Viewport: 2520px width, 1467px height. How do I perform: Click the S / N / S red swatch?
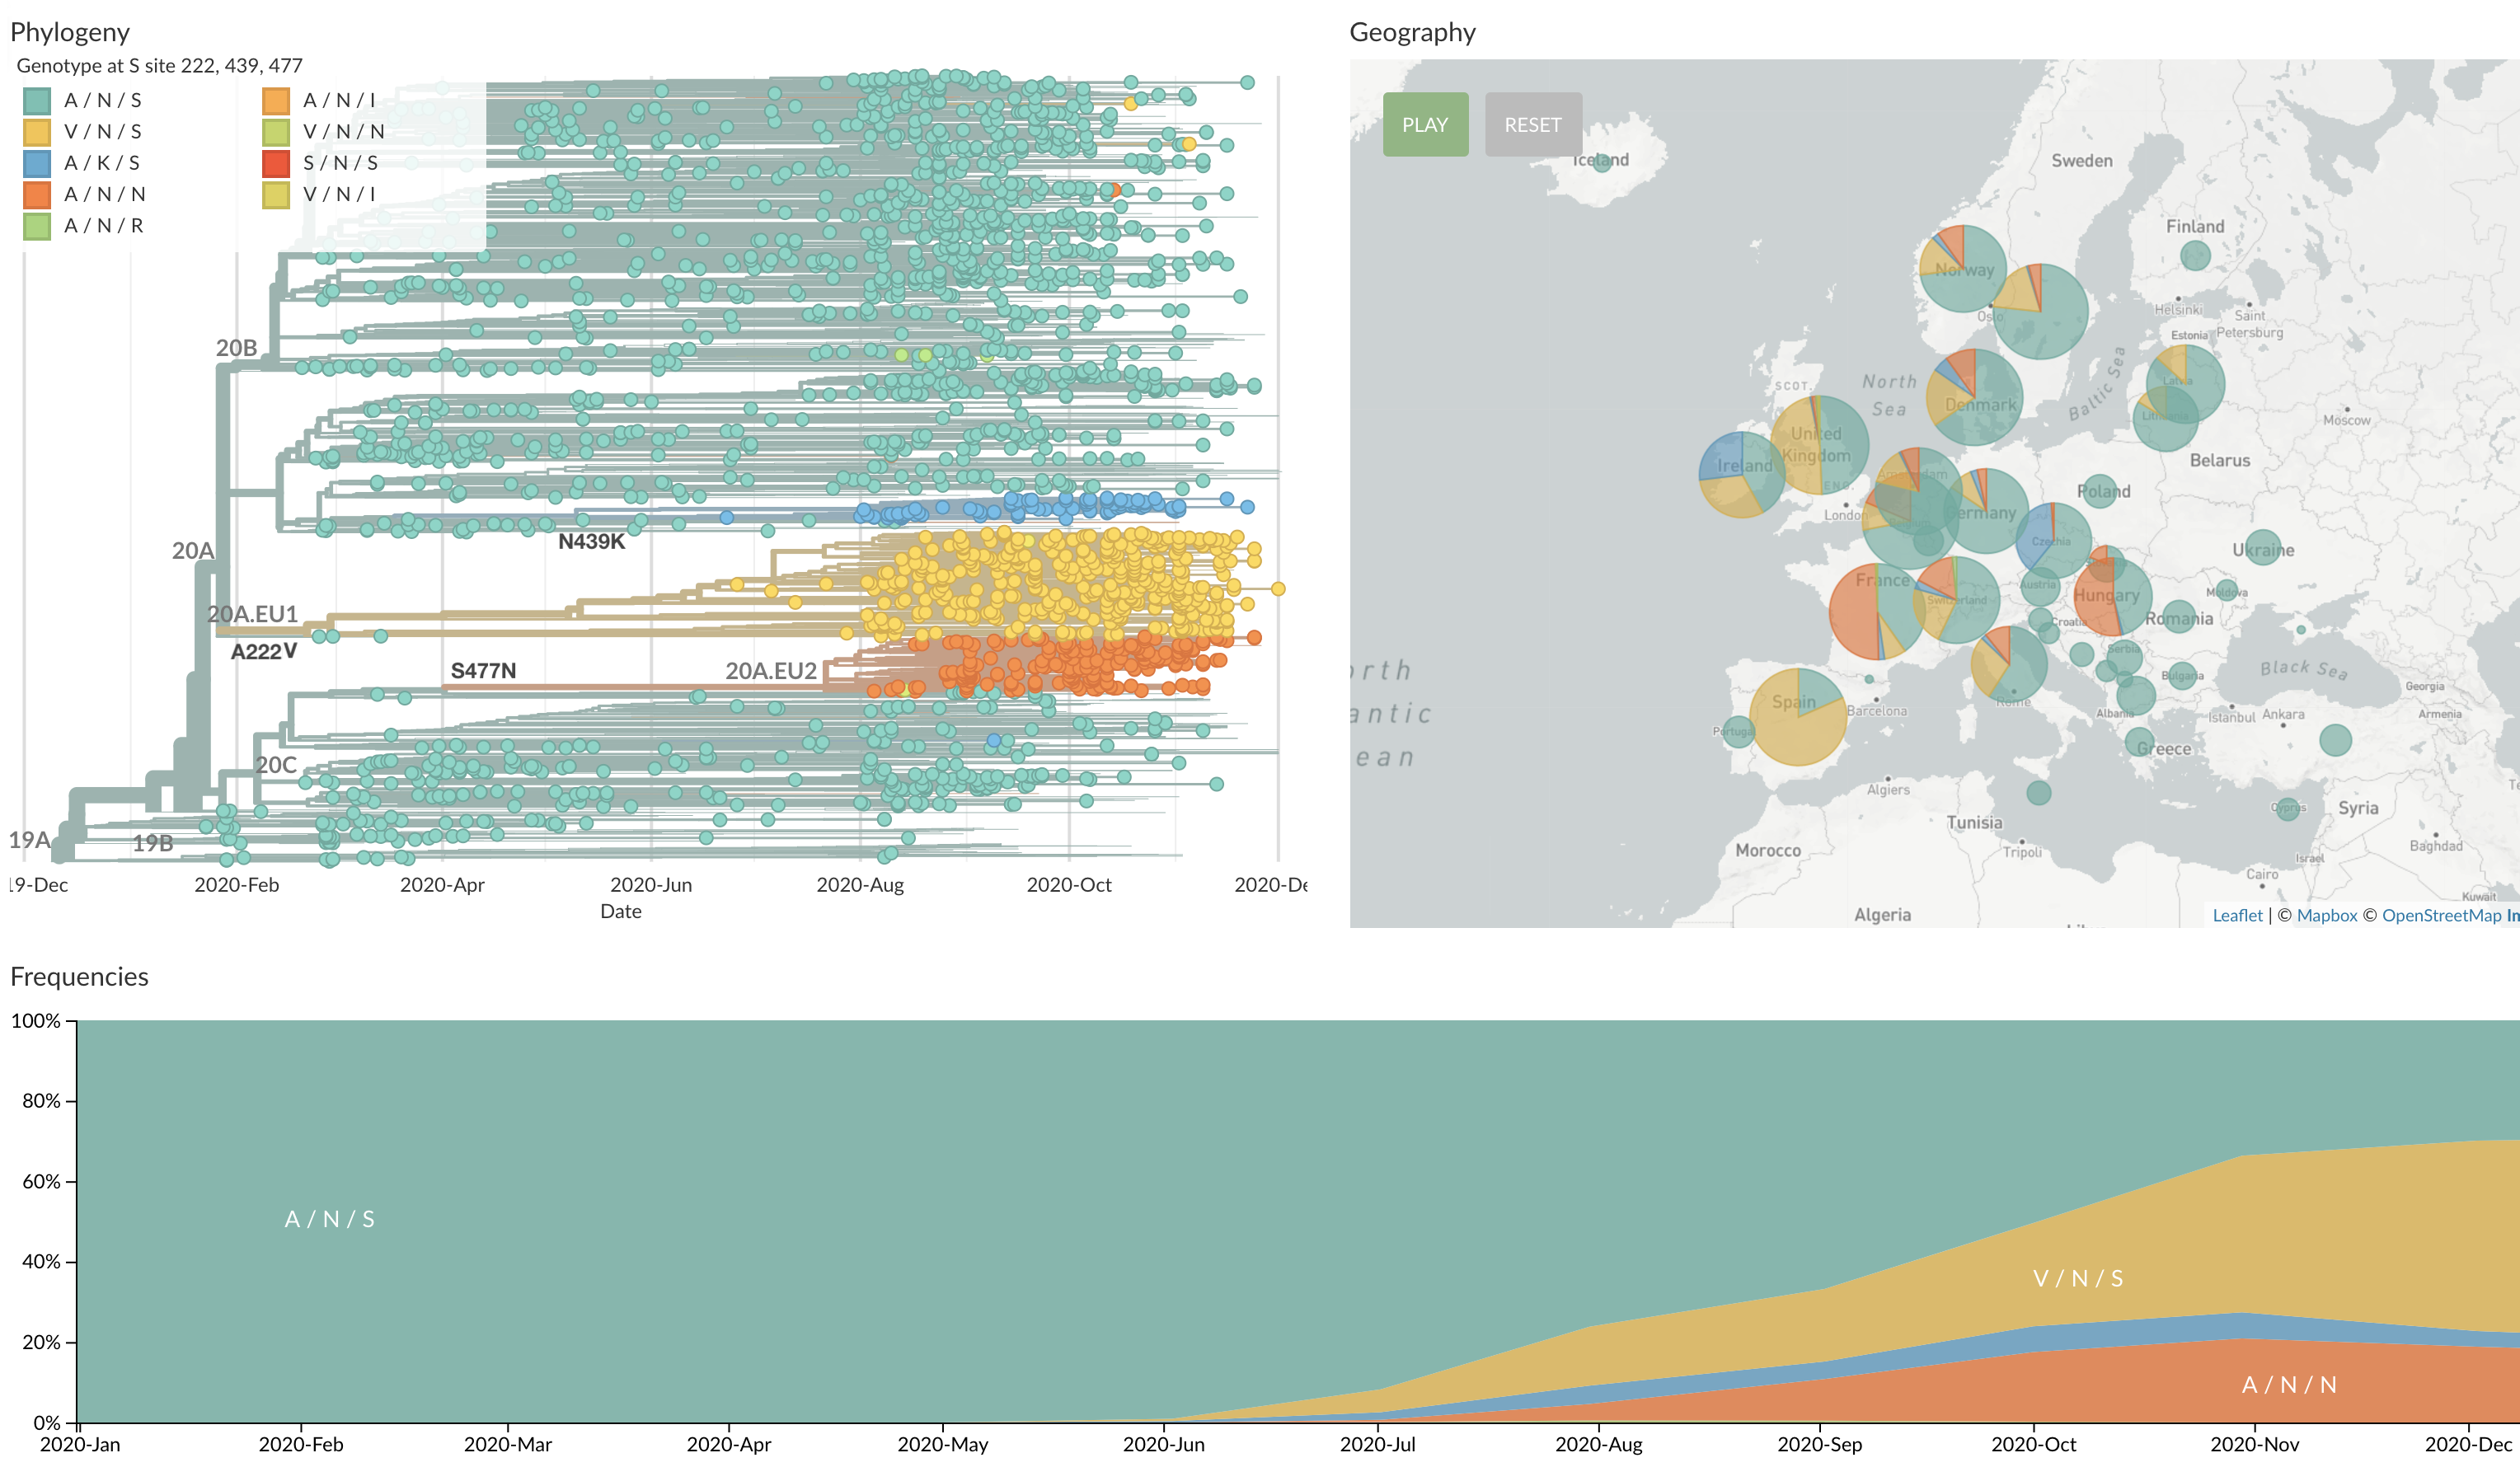coord(276,163)
